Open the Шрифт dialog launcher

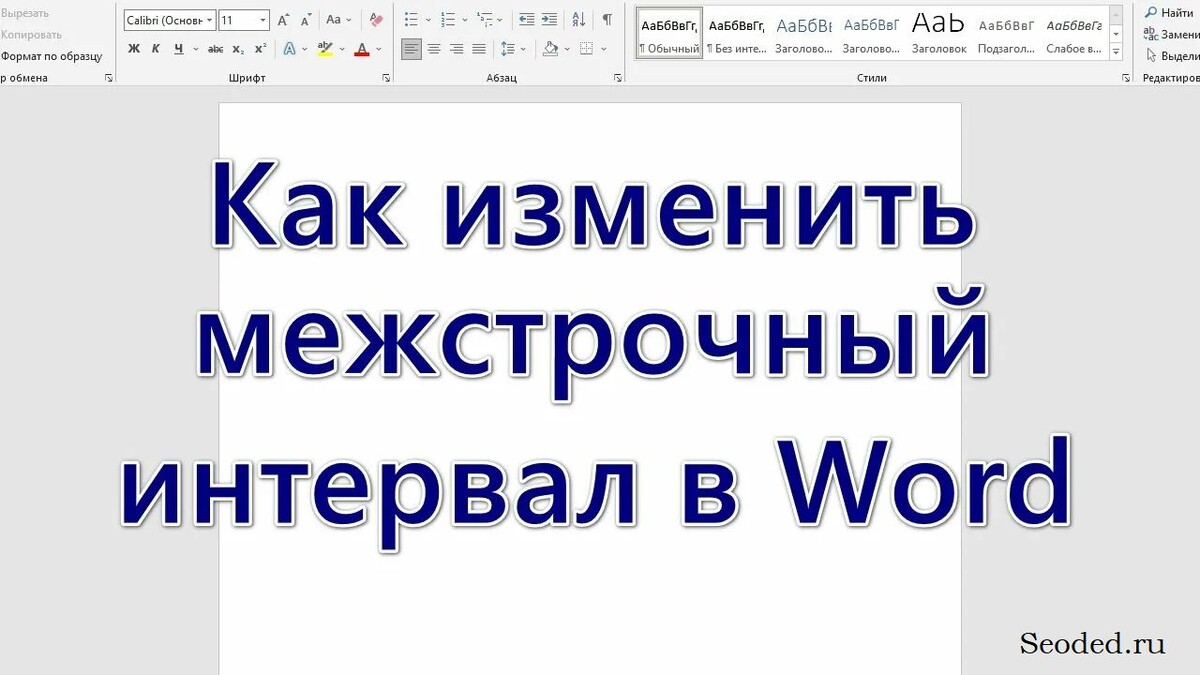pyautogui.click(x=386, y=78)
